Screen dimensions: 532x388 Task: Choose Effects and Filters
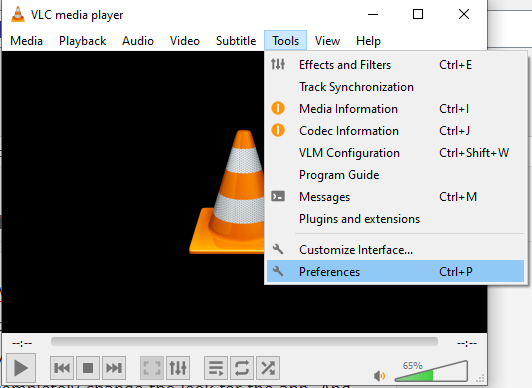click(396, 65)
